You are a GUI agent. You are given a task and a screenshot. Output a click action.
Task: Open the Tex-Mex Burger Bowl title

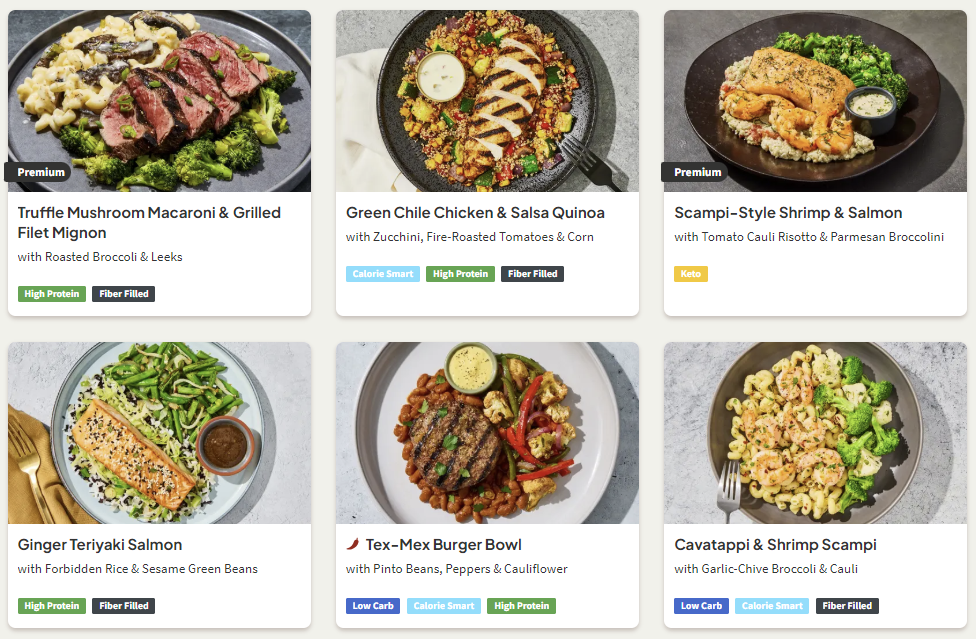[443, 545]
